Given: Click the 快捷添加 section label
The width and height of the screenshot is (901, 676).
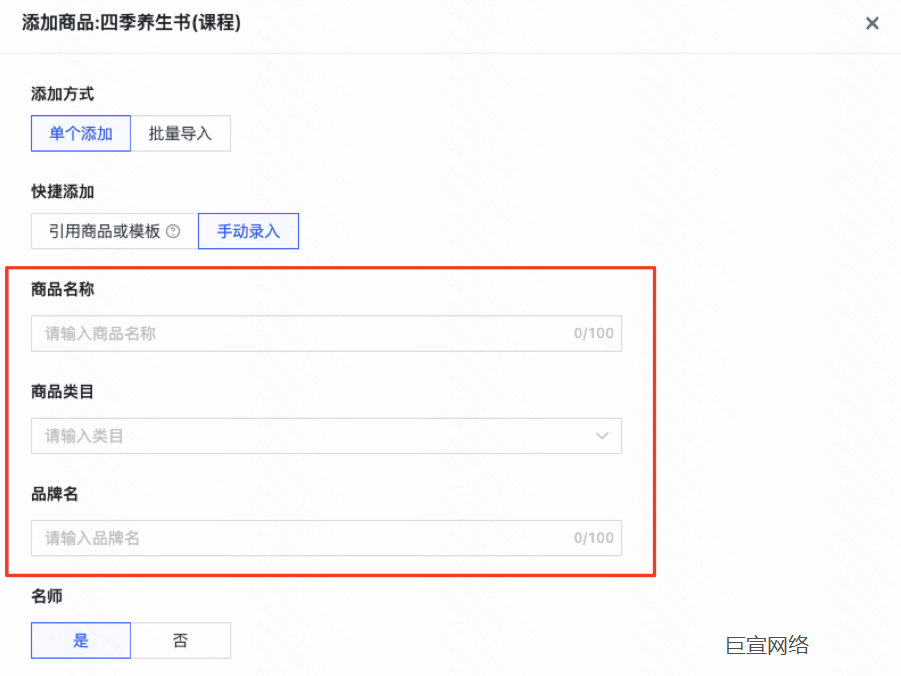Looking at the screenshot, I should pos(63,192).
